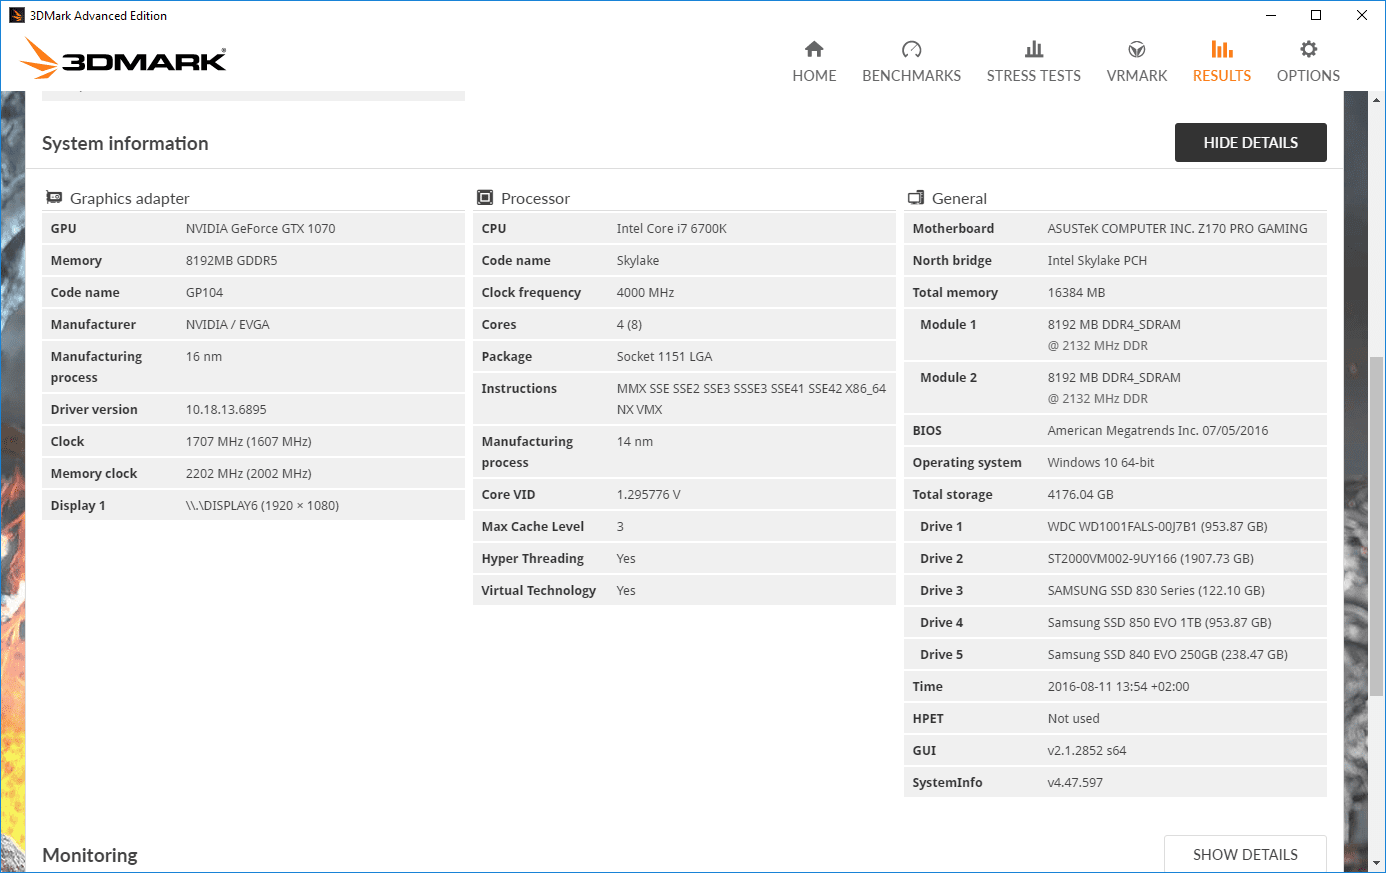Click the Home house icon
Viewport: 1386px width, 873px height.
click(814, 49)
